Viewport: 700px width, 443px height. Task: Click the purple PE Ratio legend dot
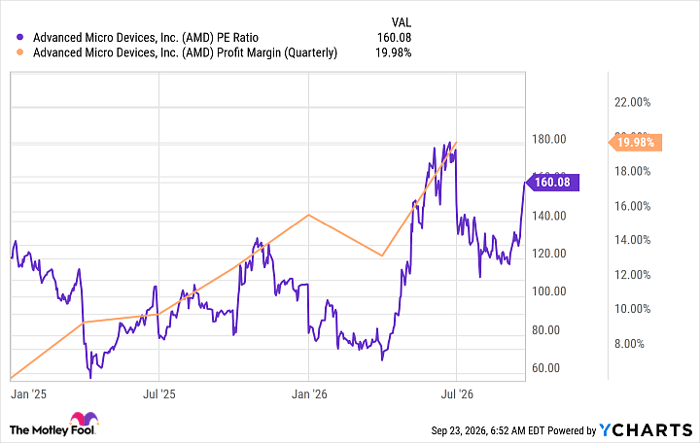tap(20, 38)
